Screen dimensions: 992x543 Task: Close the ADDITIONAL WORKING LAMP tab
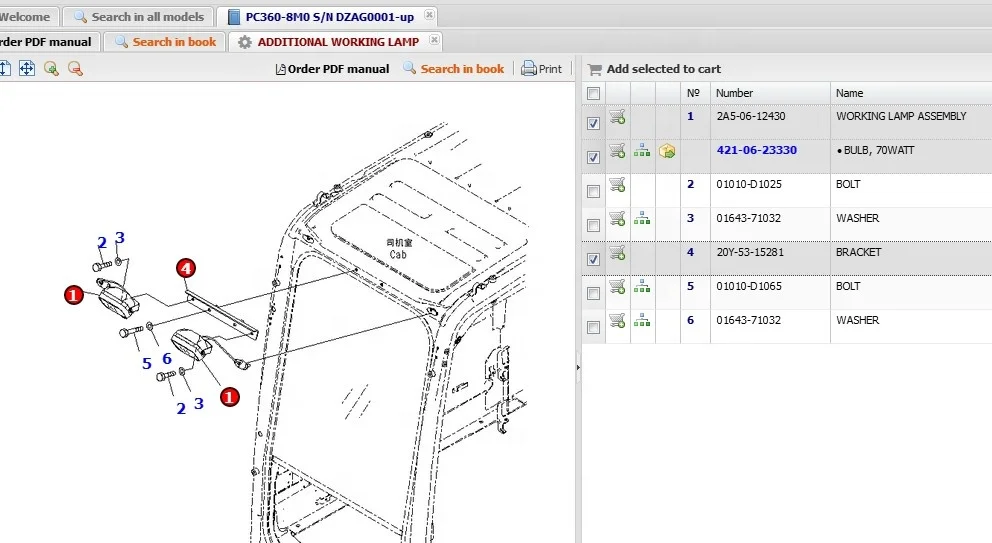click(434, 39)
